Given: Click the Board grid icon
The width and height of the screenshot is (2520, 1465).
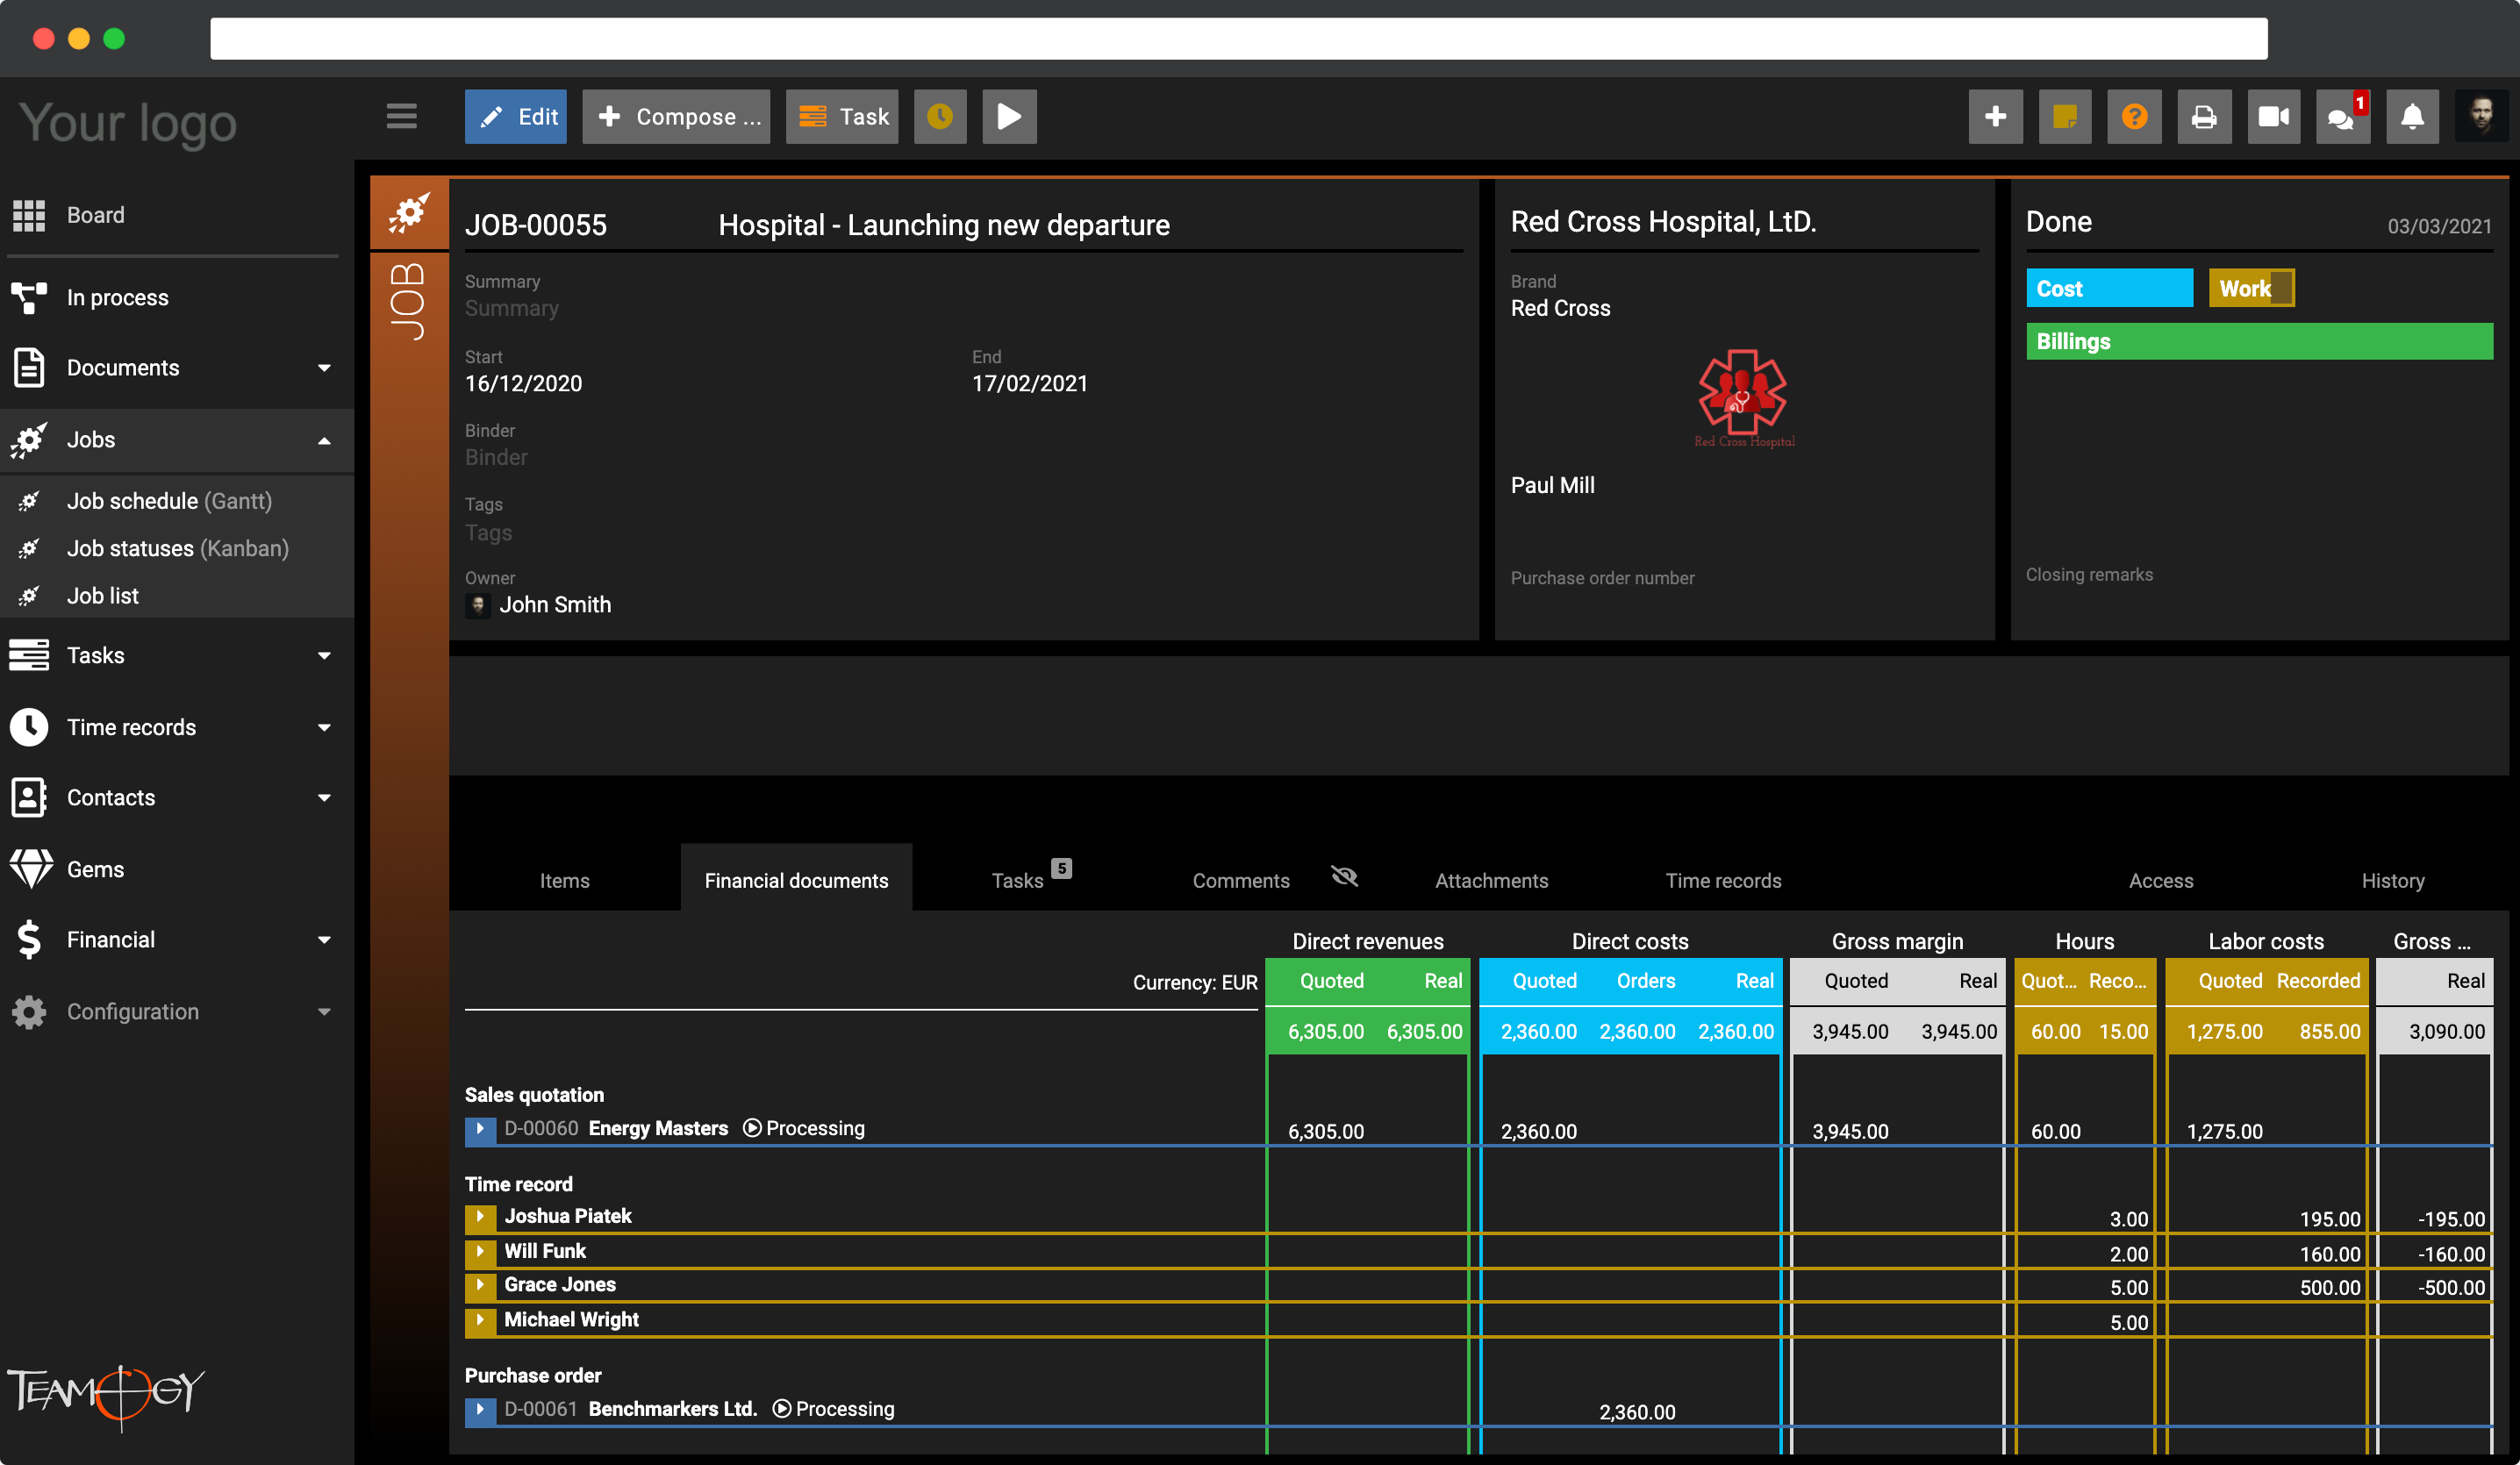Looking at the screenshot, I should (x=29, y=215).
